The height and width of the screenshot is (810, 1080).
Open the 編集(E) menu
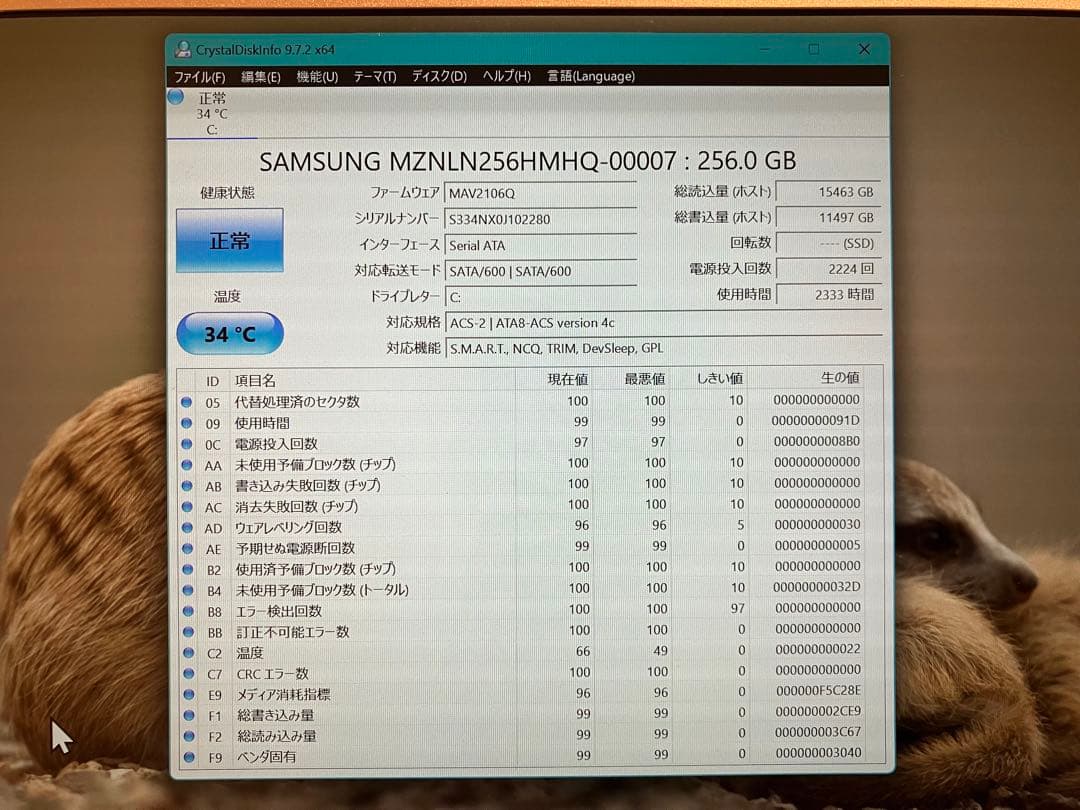tap(259, 76)
